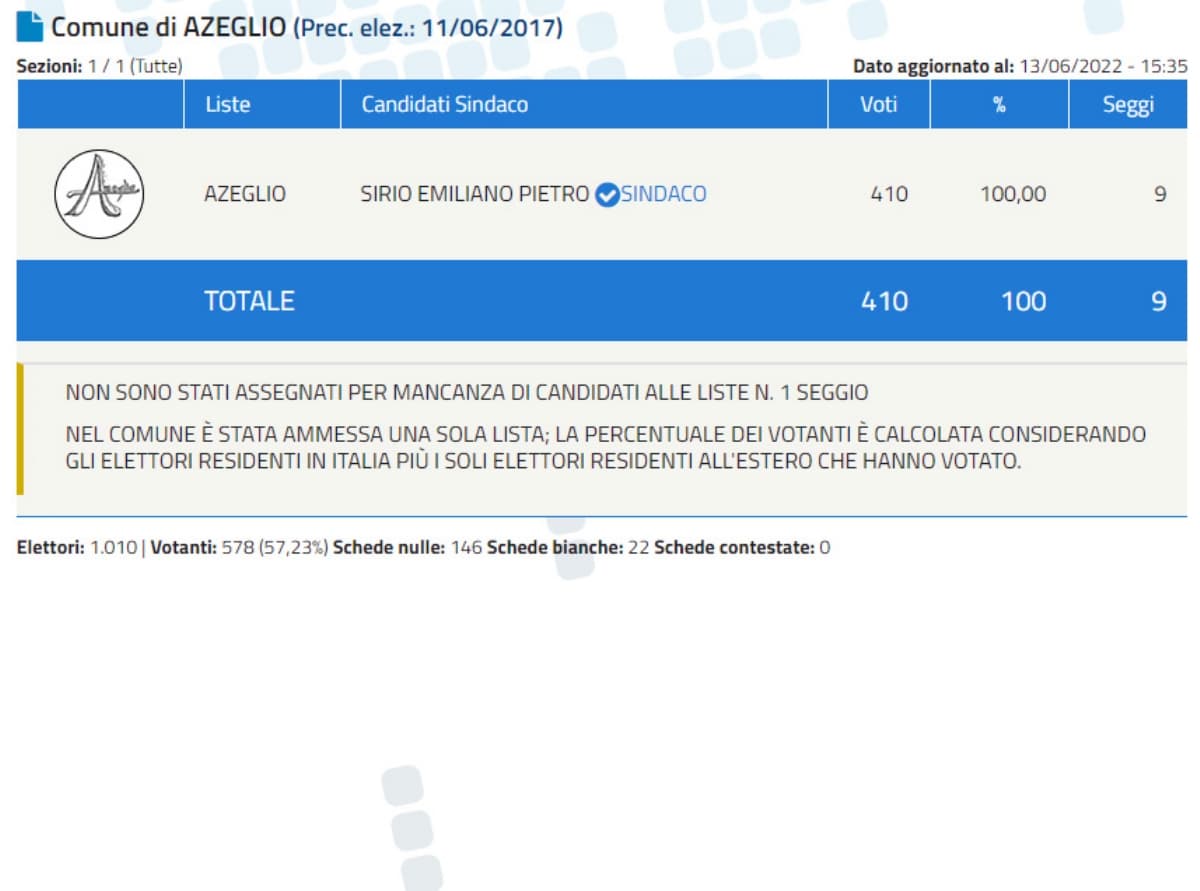Click the Voti column header

878,104
